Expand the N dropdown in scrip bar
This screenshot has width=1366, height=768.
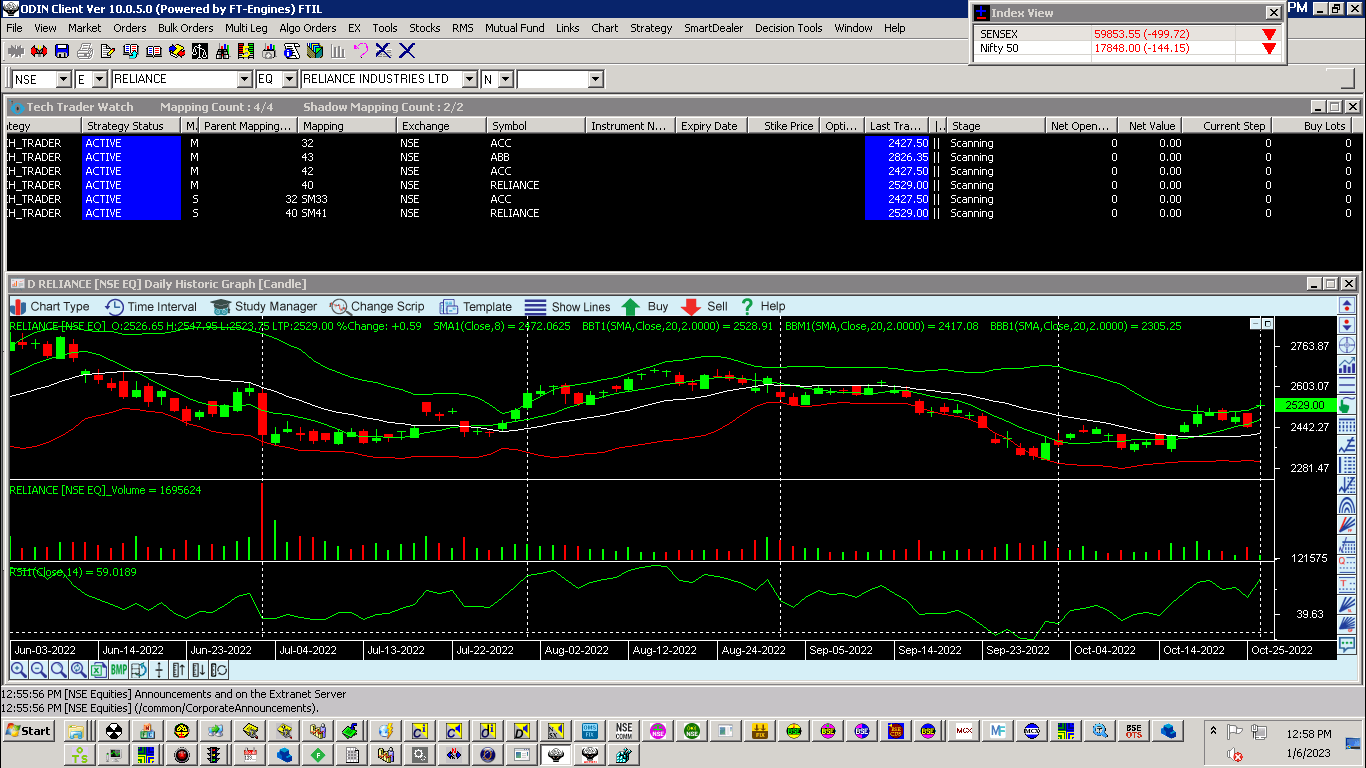coord(505,79)
